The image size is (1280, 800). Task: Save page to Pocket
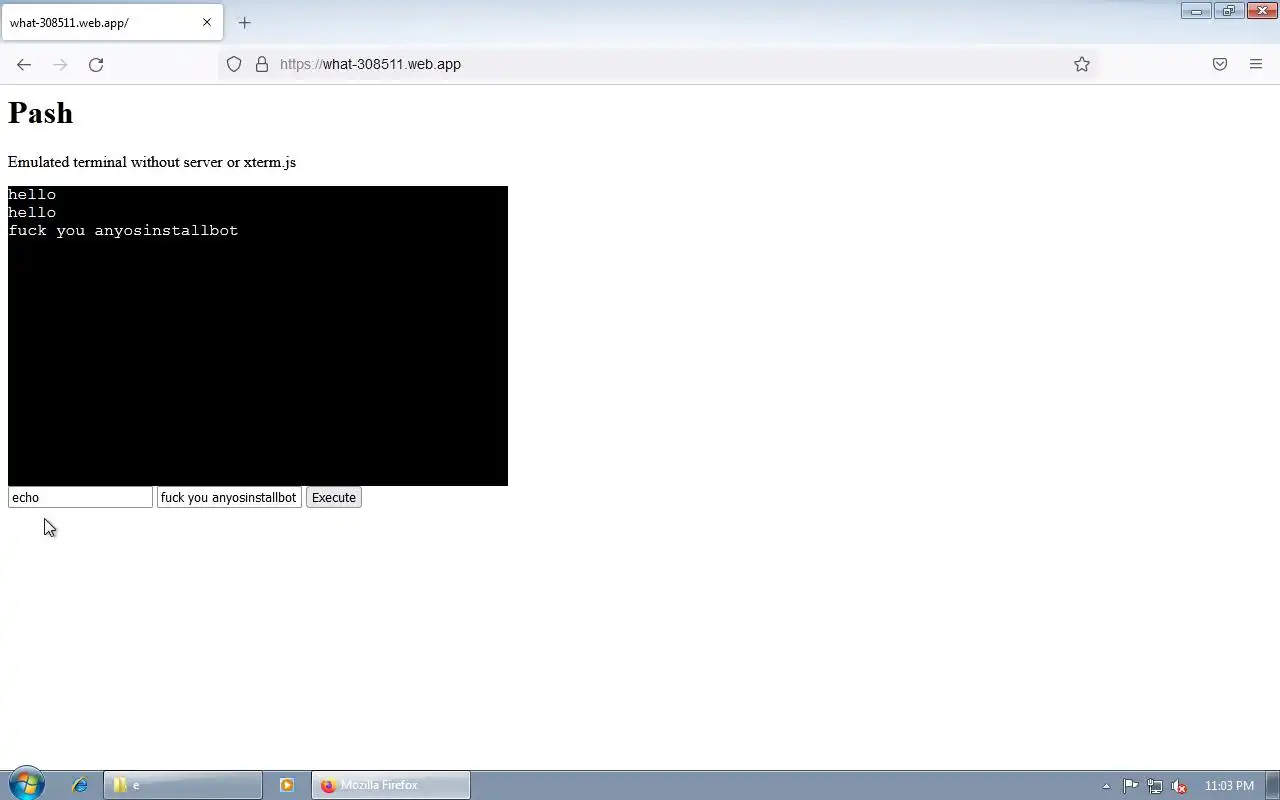(1220, 64)
